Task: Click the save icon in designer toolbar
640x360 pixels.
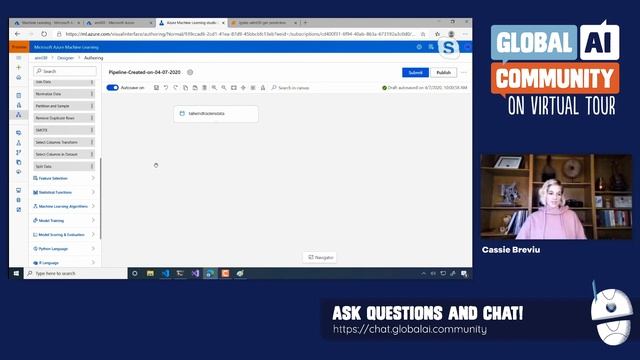Action: [156, 88]
